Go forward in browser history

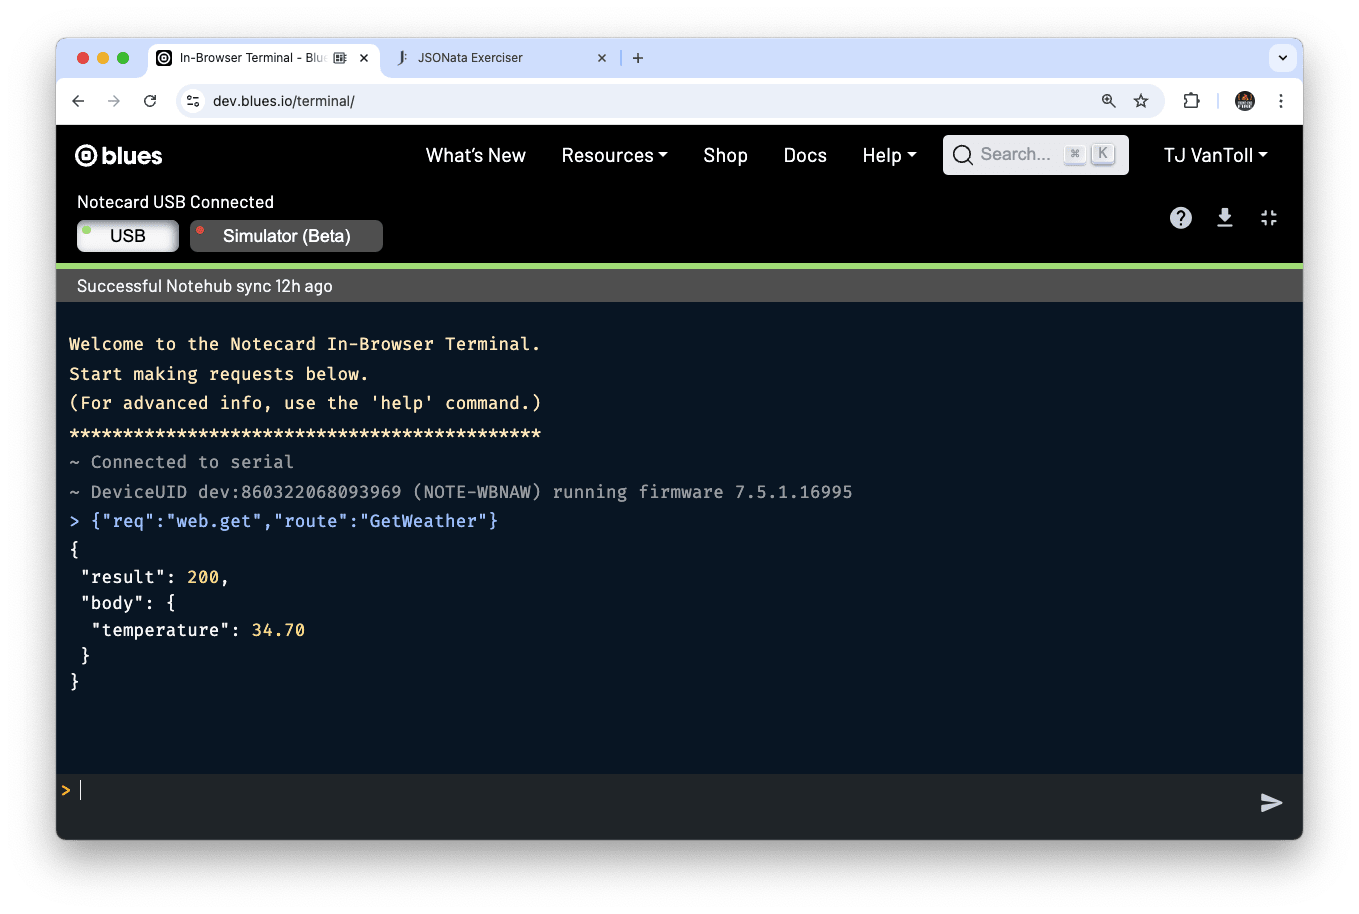[114, 101]
